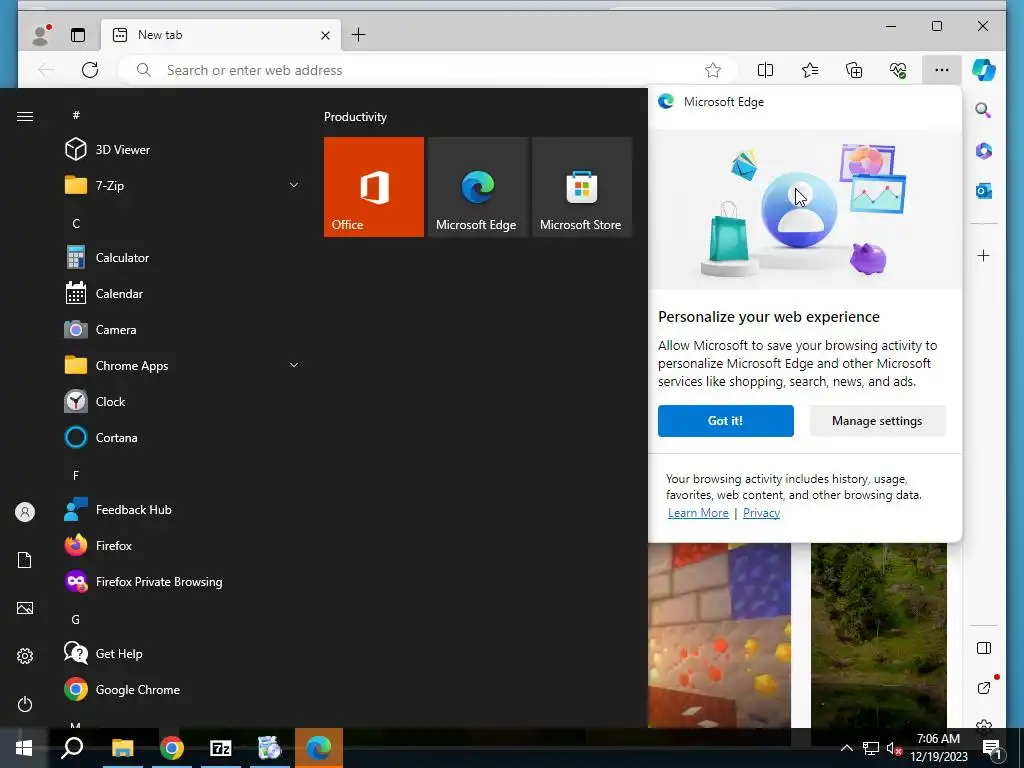The height and width of the screenshot is (768, 1024).
Task: Click the # letter group header
Action: pyautogui.click(x=76, y=115)
